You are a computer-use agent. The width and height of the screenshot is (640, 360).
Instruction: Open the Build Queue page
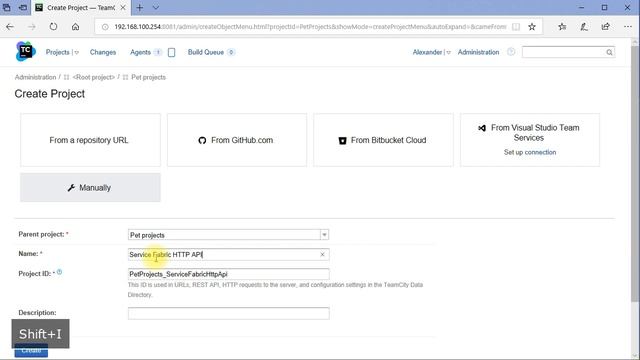click(x=206, y=52)
